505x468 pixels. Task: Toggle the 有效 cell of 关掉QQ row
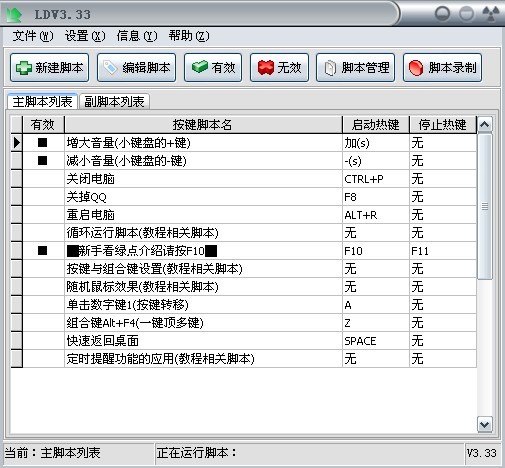coord(43,197)
